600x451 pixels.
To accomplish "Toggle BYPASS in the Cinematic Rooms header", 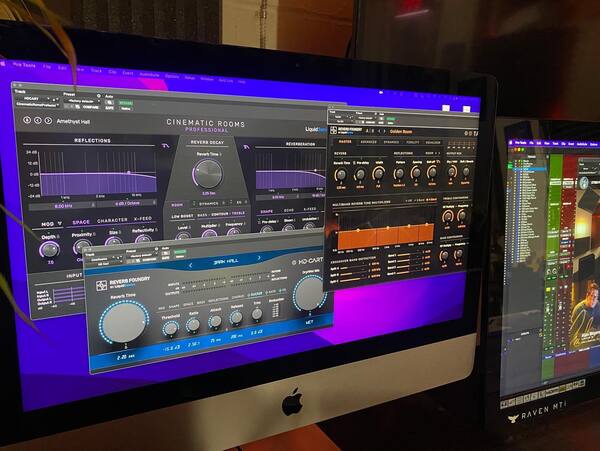I will point(126,103).
